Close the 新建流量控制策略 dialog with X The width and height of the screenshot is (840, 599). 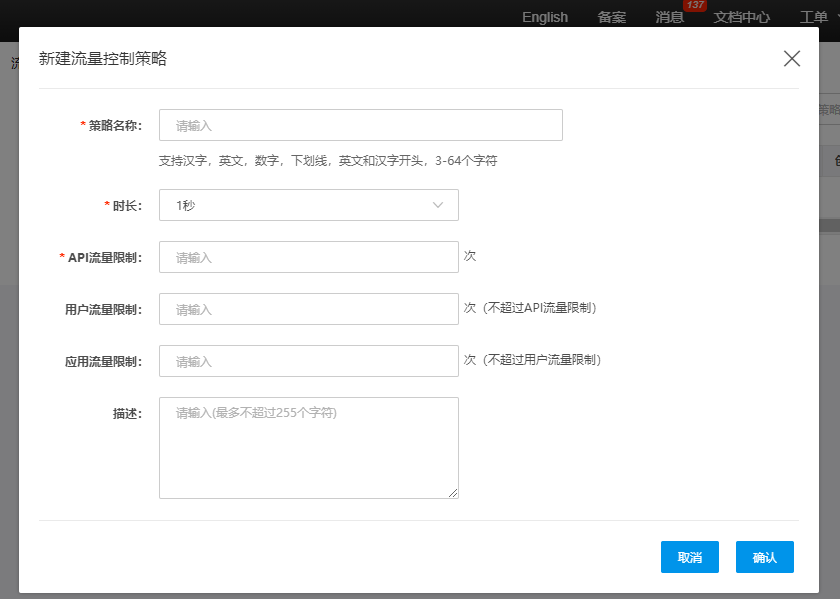click(x=792, y=58)
